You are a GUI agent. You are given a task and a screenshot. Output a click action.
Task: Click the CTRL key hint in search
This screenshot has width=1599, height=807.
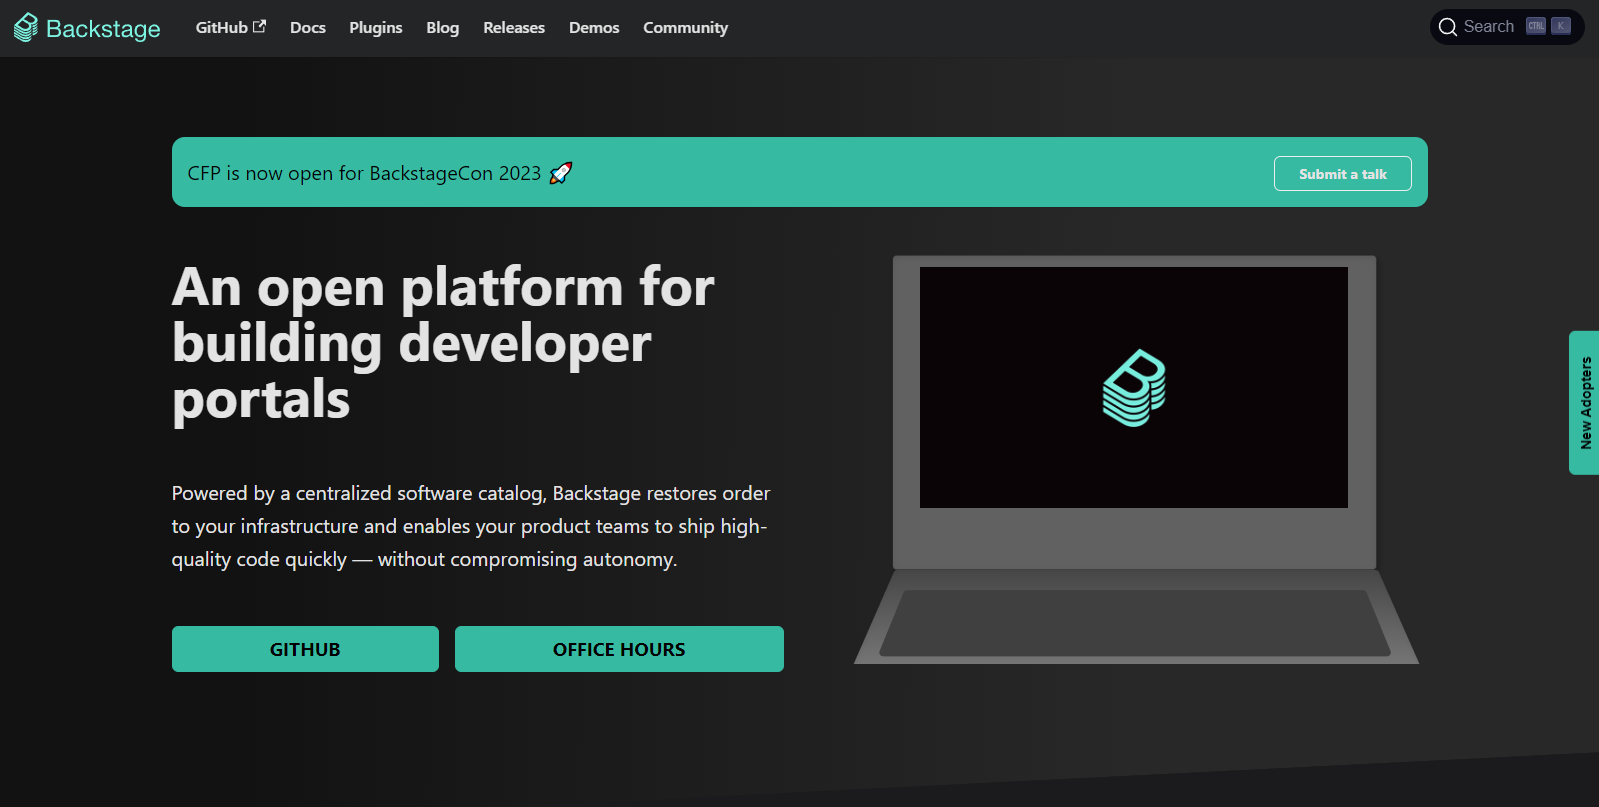1536,26
